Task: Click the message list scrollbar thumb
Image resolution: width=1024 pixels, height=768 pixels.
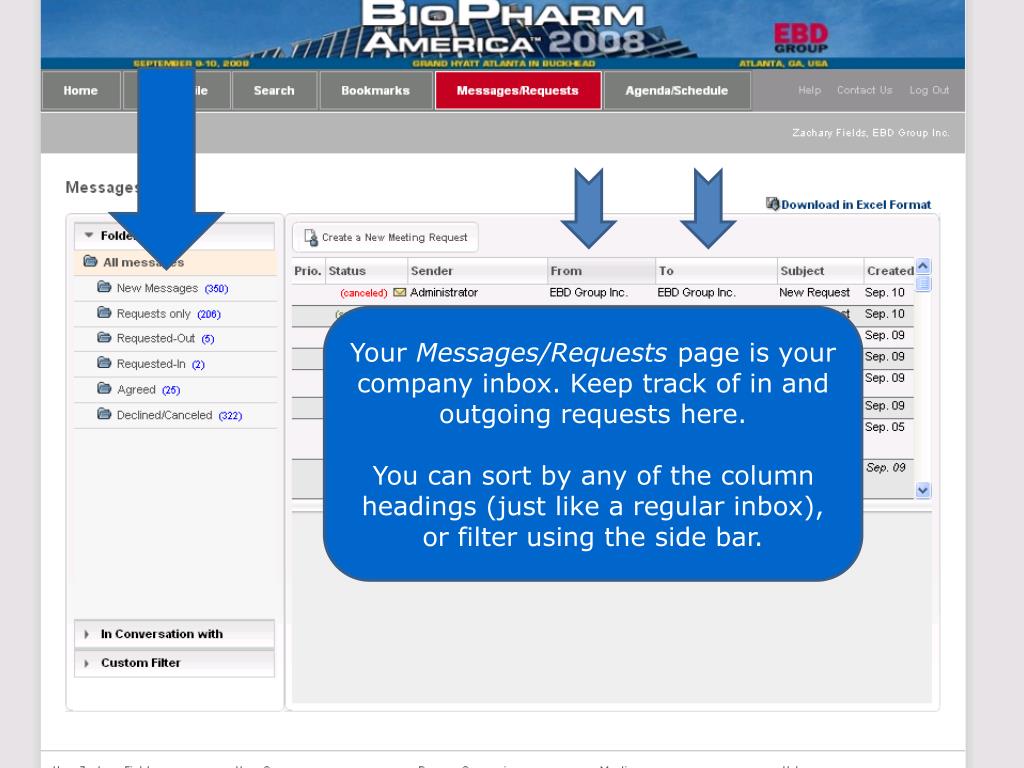Action: pos(923,283)
